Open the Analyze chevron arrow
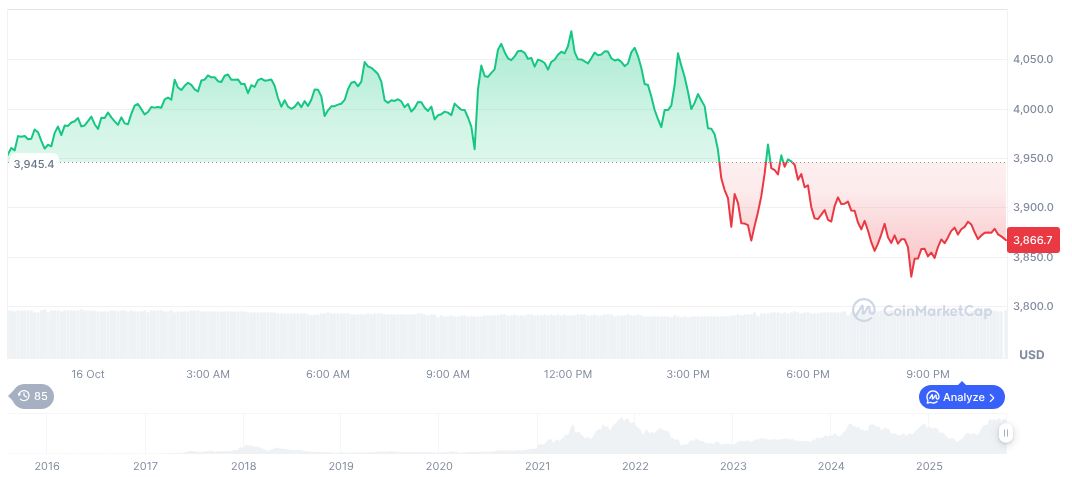Image resolution: width=1072 pixels, height=477 pixels. 992,397
